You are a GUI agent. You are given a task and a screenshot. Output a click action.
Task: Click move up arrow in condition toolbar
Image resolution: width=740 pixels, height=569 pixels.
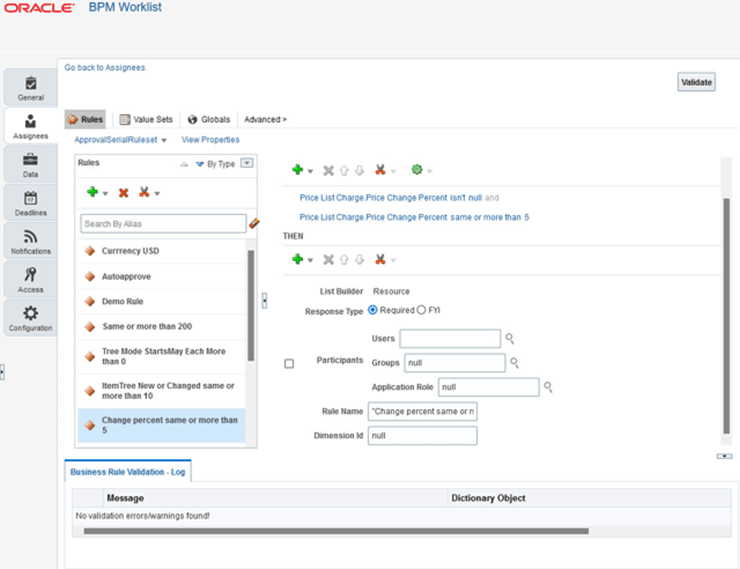click(344, 170)
